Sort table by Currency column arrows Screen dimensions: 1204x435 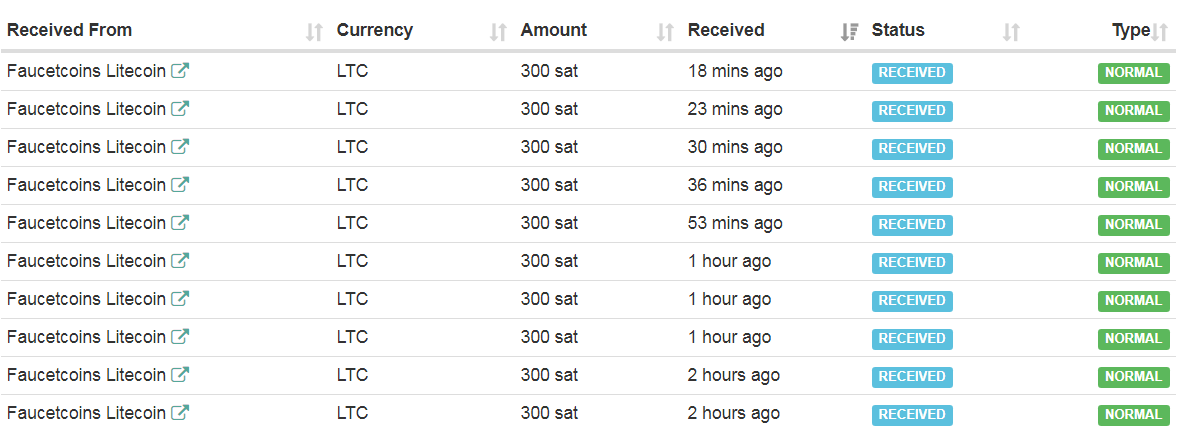[x=498, y=33]
